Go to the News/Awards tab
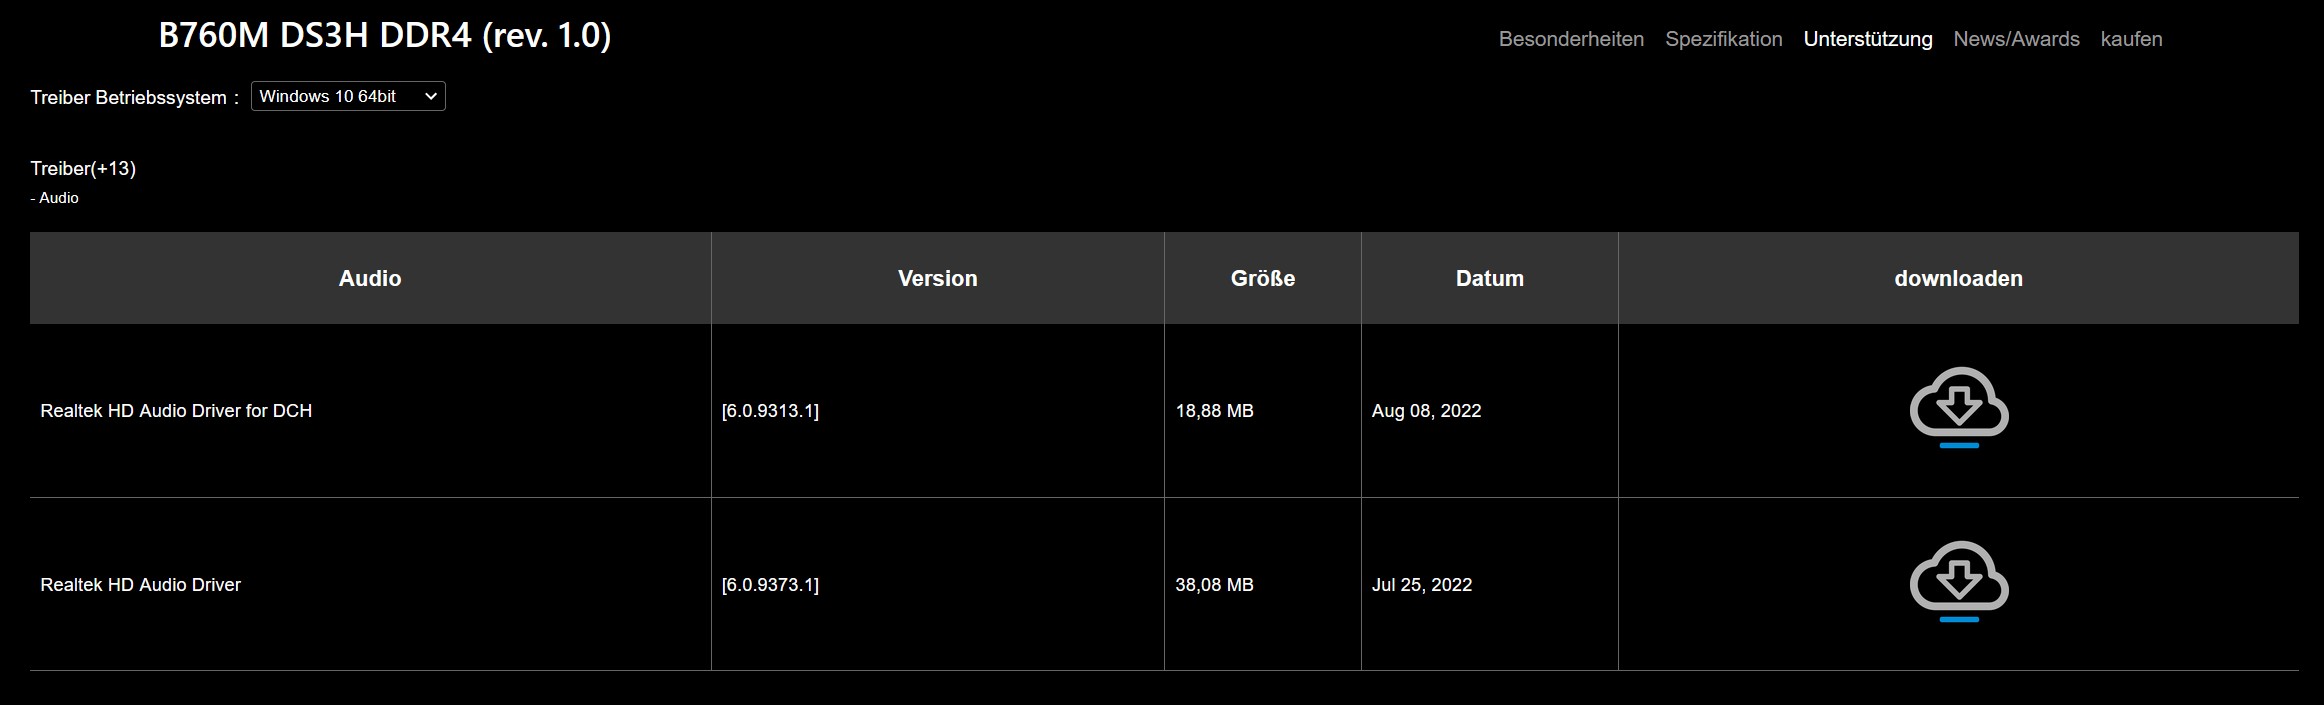 click(2016, 39)
